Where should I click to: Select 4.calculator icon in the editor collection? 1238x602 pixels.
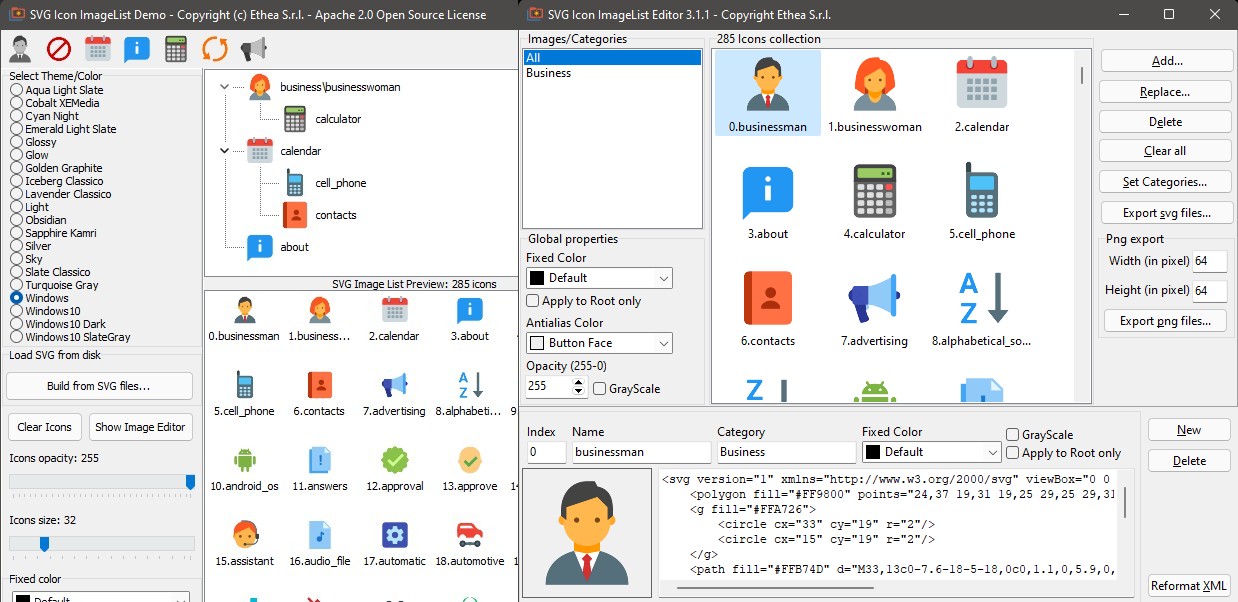(x=875, y=201)
